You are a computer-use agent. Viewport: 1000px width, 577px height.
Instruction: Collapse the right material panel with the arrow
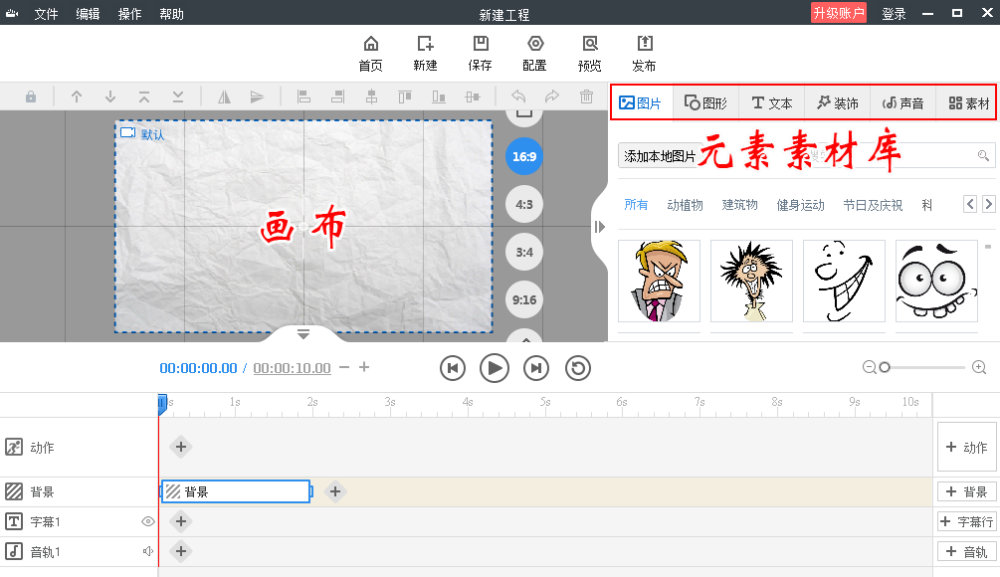600,227
